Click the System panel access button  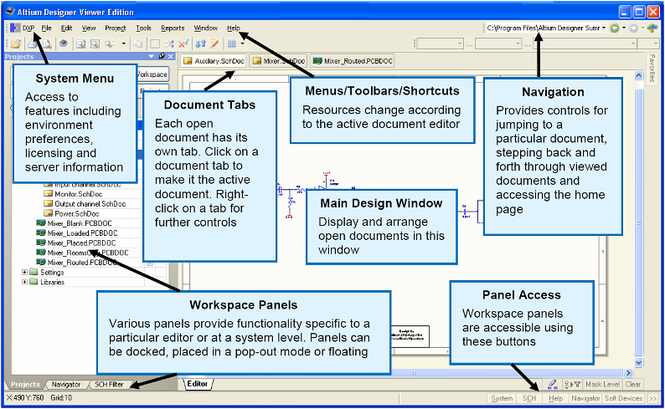[502, 398]
